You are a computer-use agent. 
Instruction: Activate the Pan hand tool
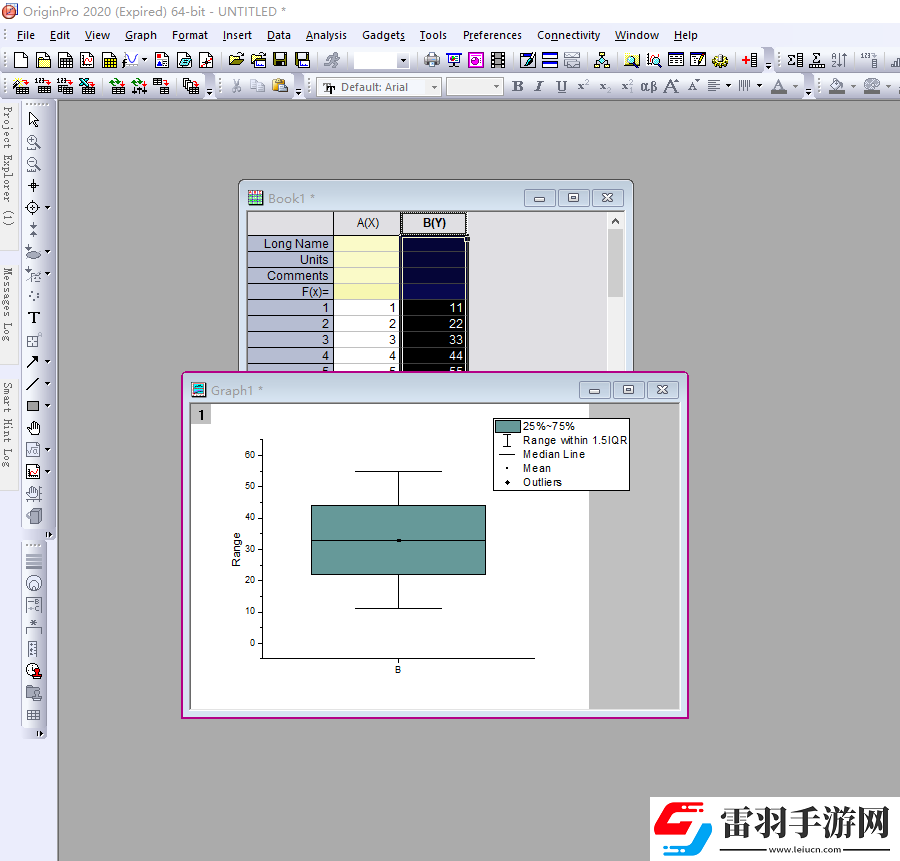point(33,427)
